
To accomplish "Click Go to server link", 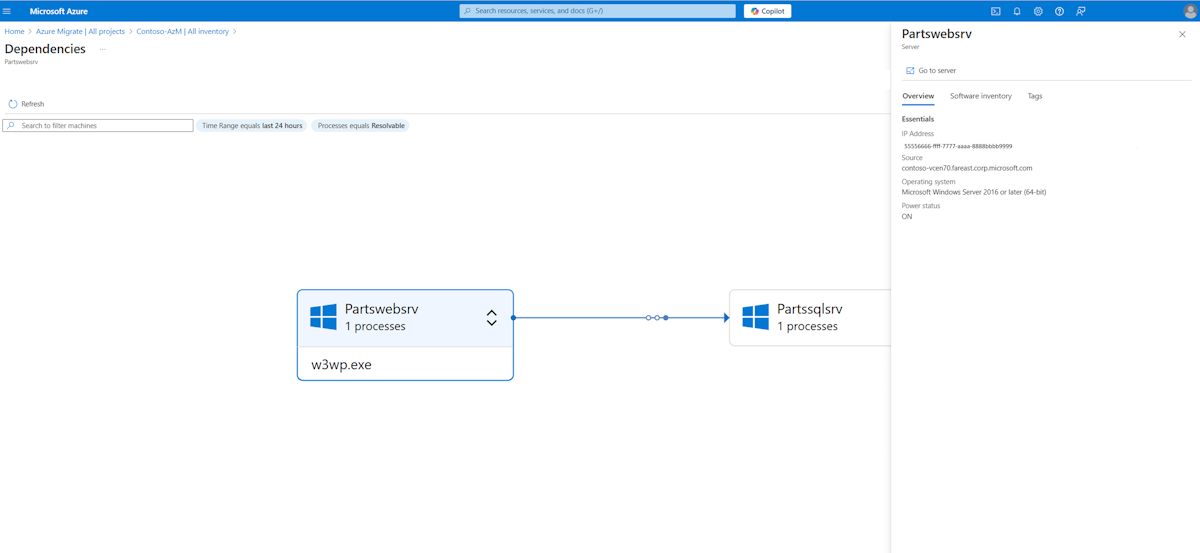I will tap(931, 71).
